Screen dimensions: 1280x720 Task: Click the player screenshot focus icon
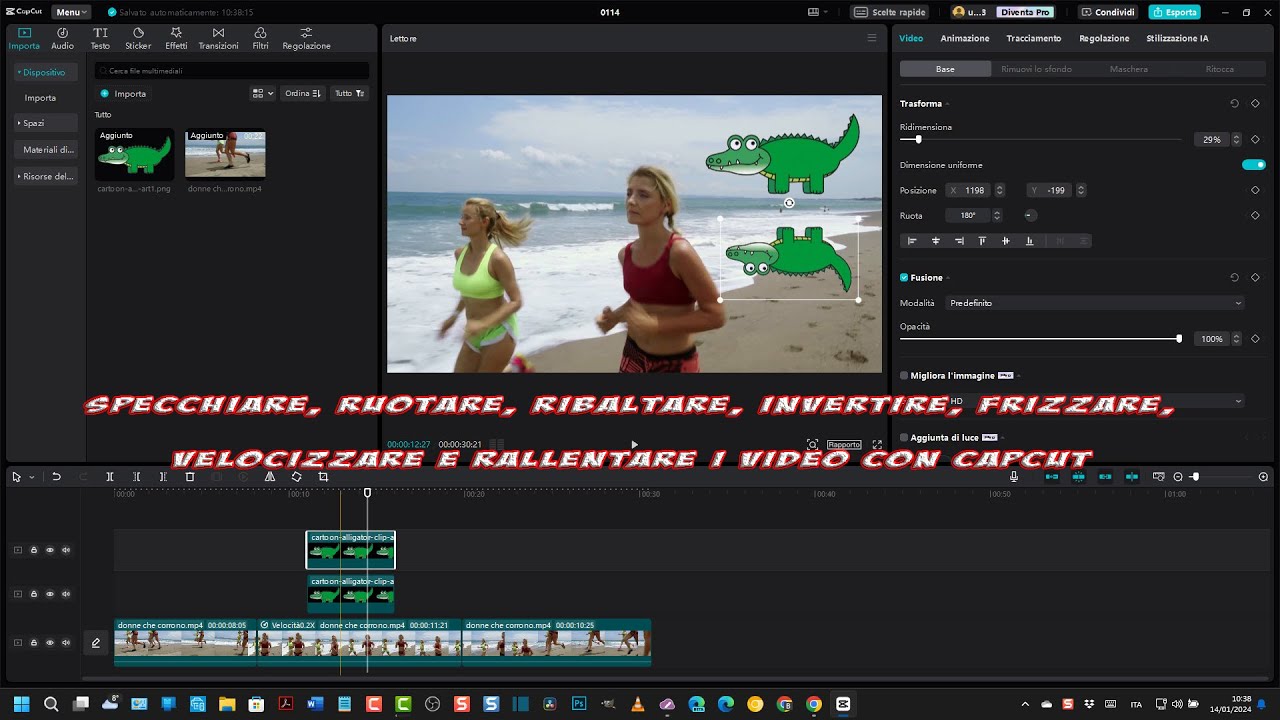(812, 445)
